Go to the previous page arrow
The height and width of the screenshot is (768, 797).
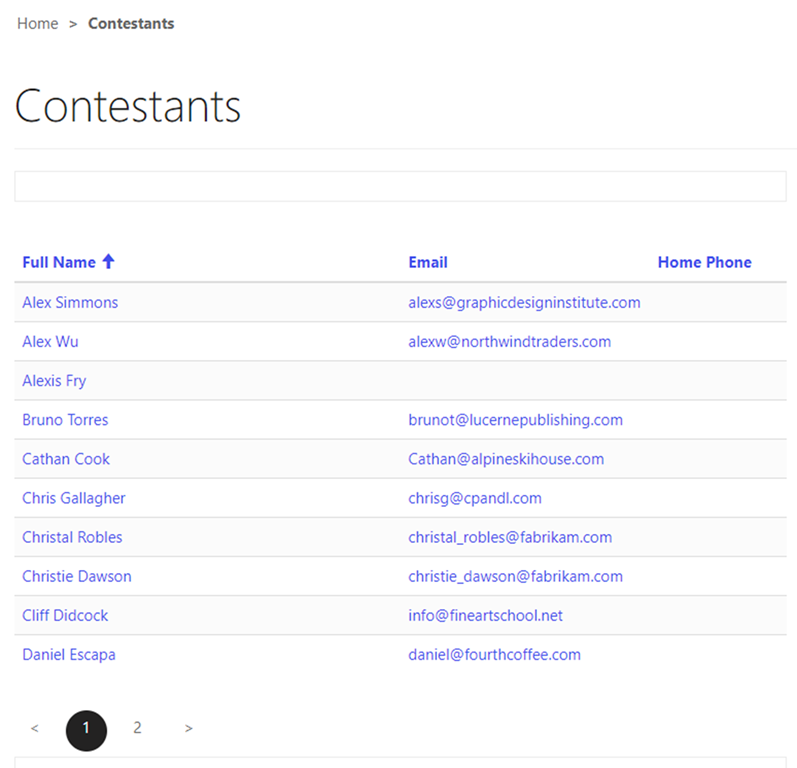(35, 729)
